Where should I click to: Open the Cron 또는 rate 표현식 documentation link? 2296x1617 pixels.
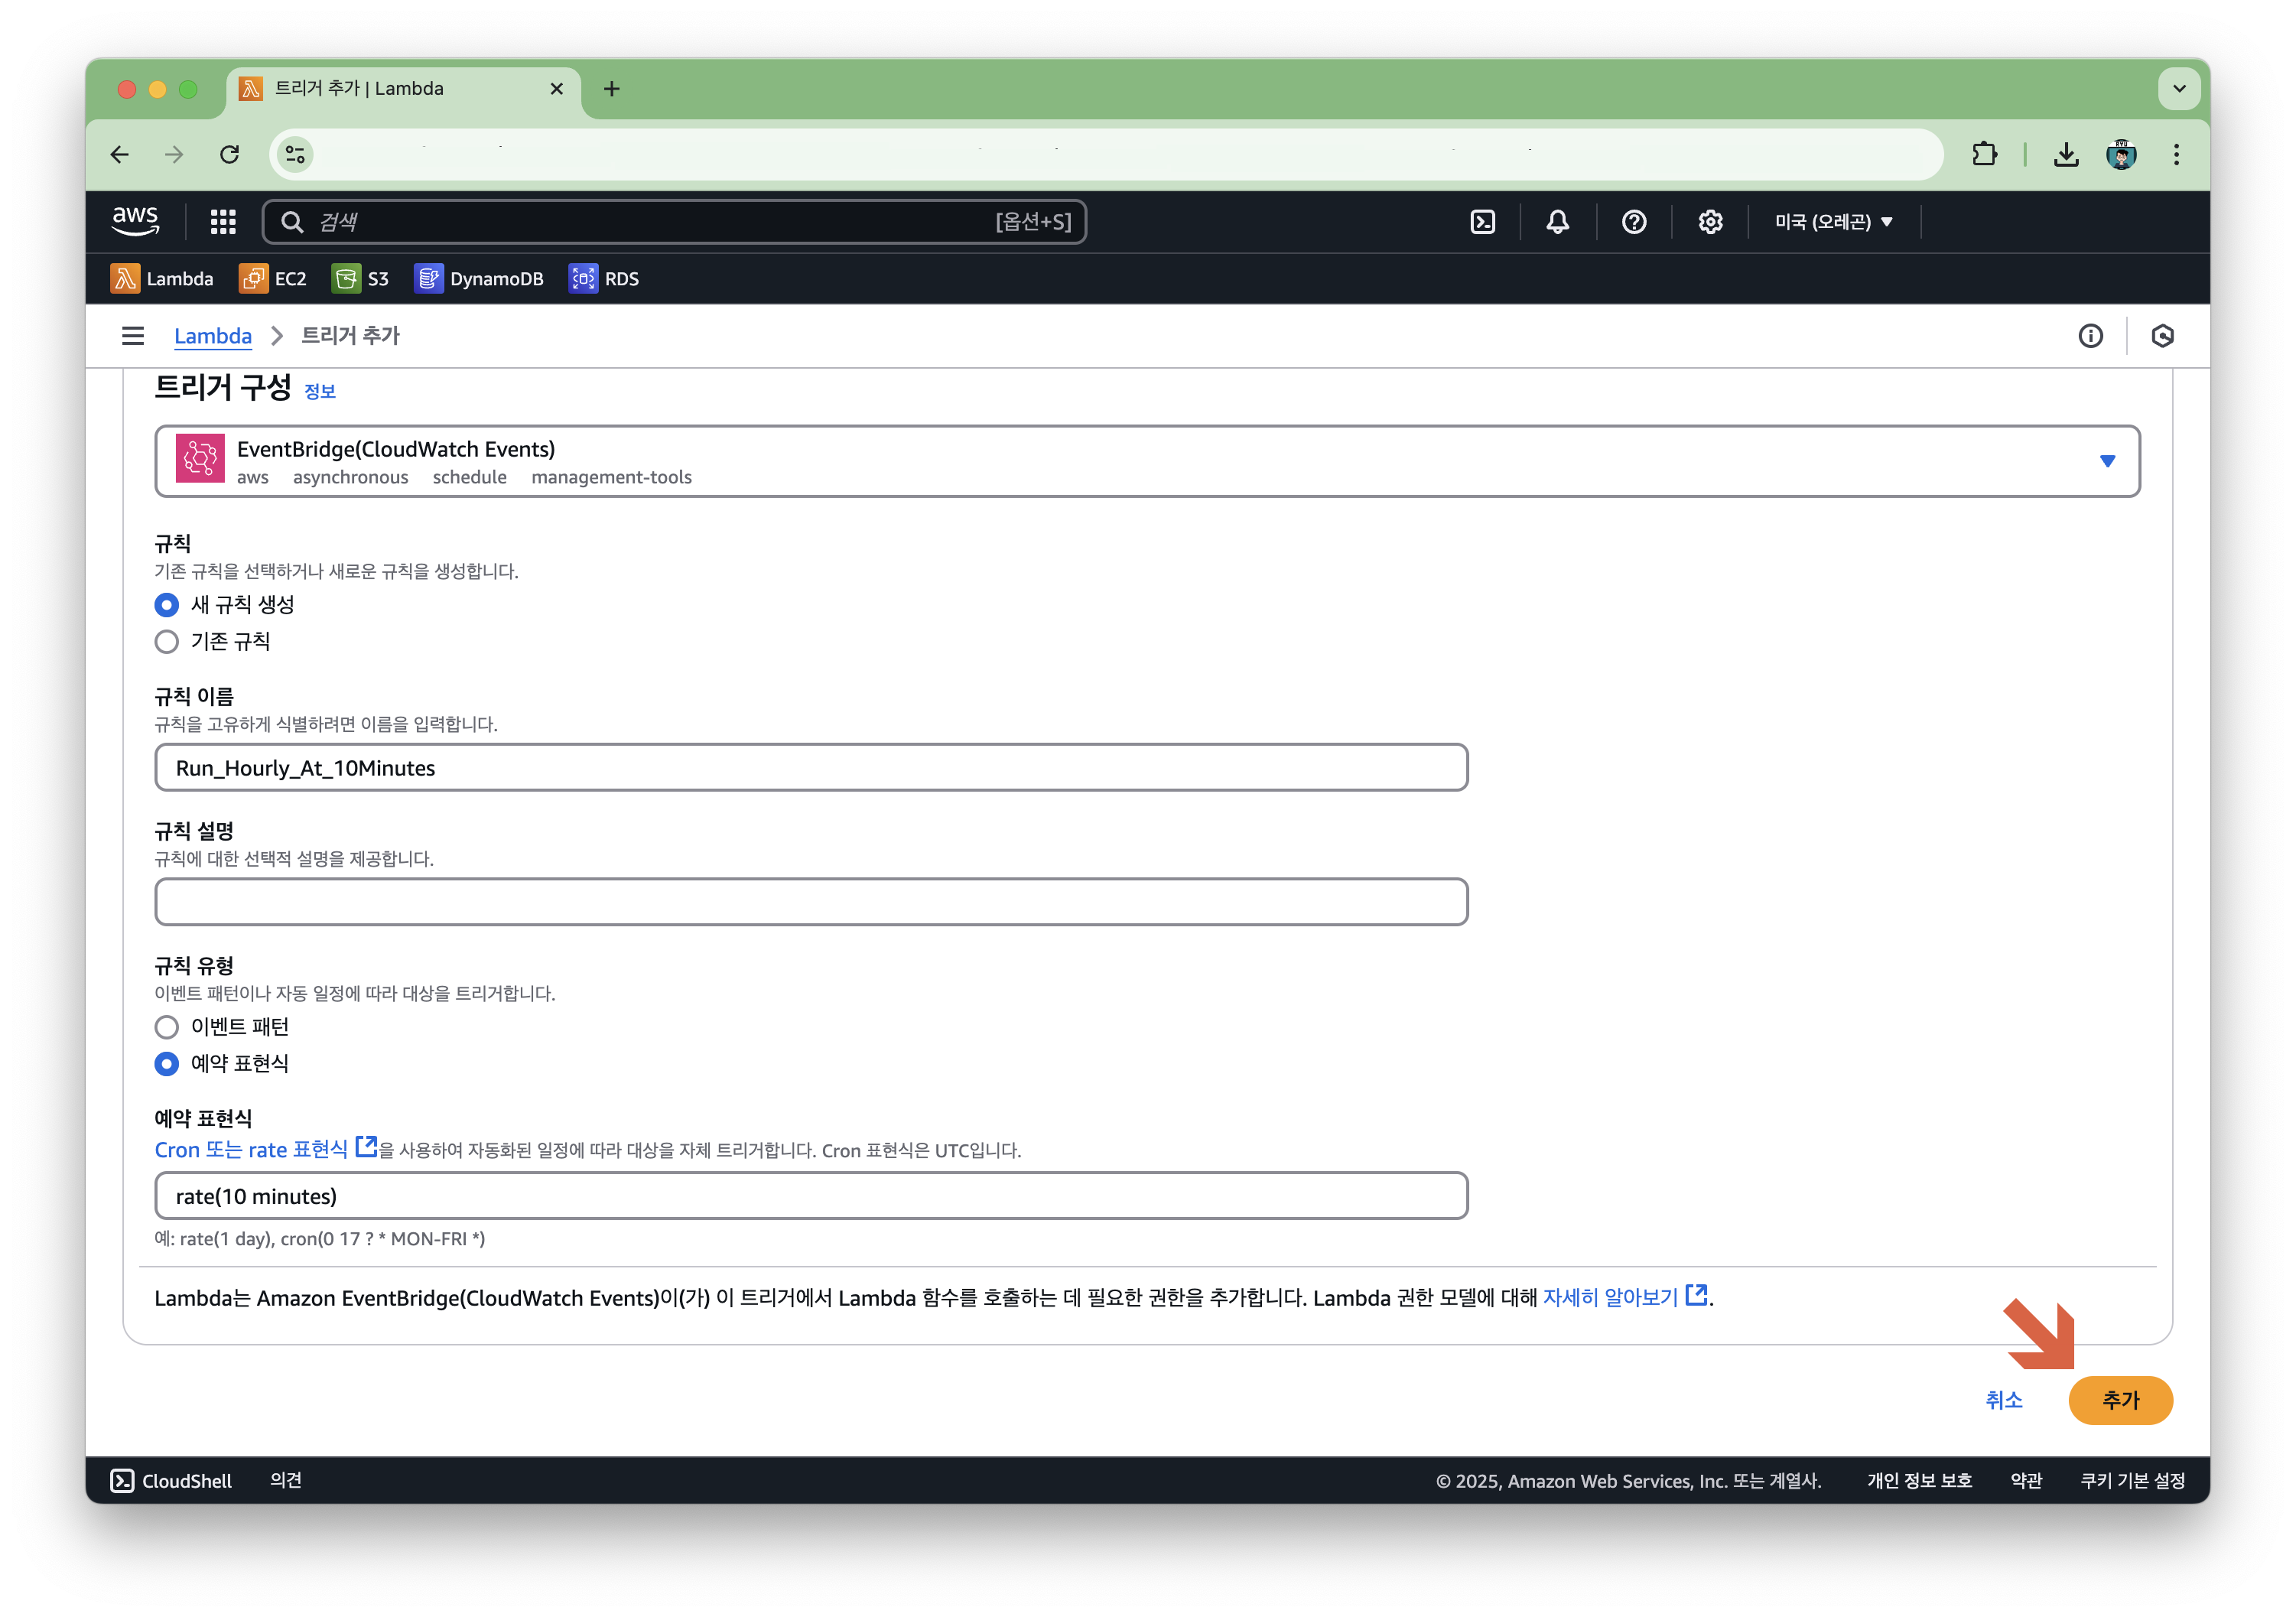coord(265,1149)
